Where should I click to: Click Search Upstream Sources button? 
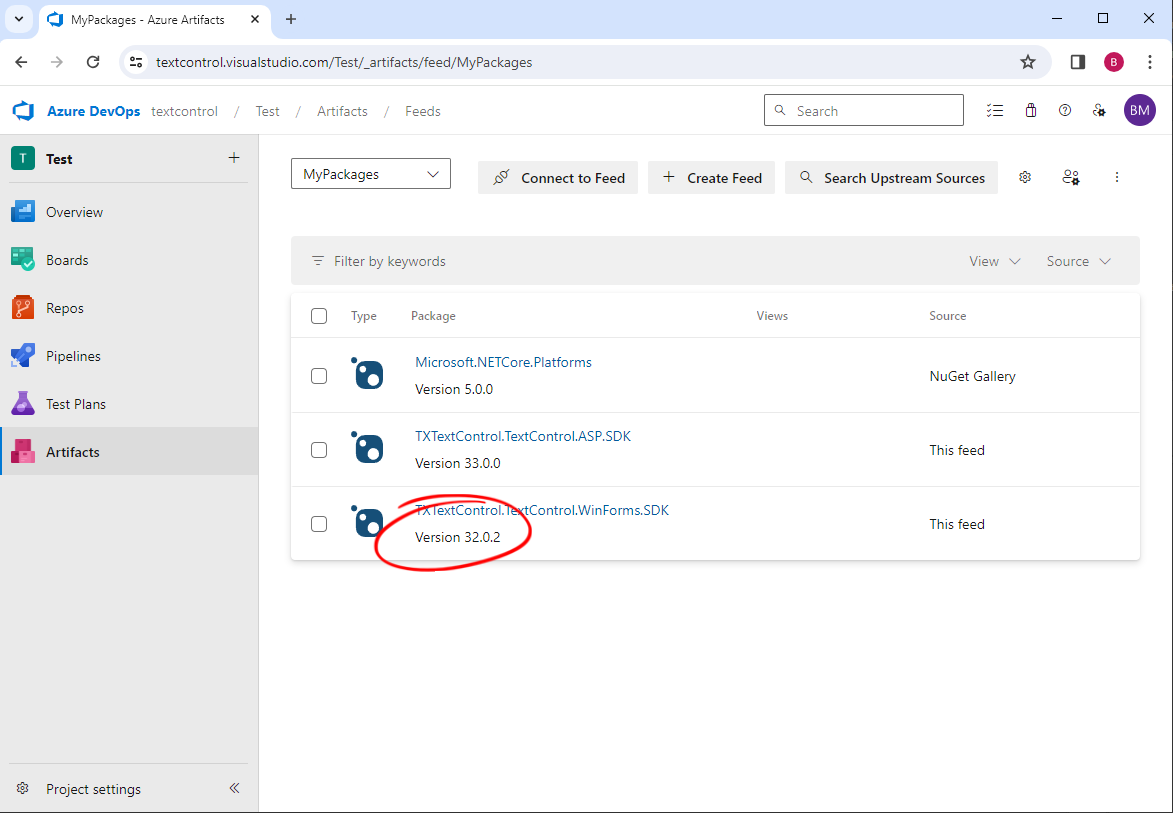pyautogui.click(x=891, y=177)
